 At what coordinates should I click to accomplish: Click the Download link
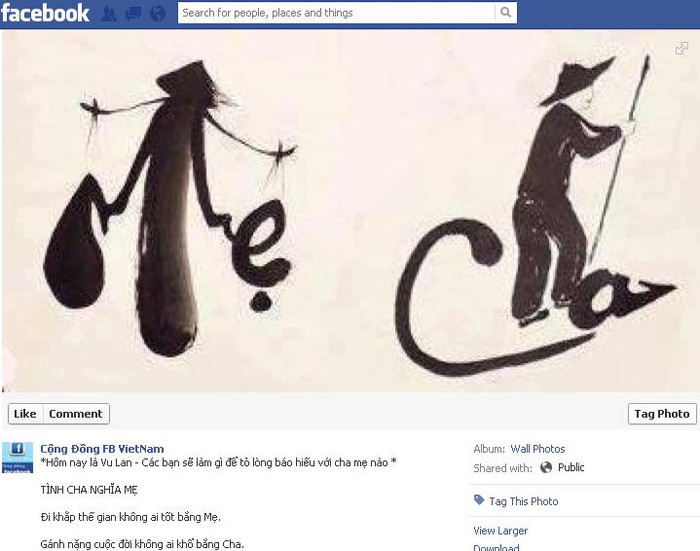496,547
